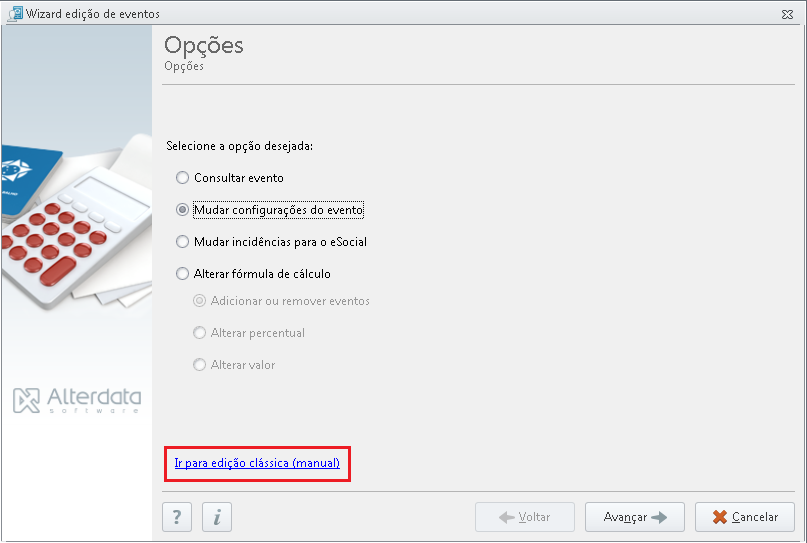This screenshot has width=807, height=543.
Task: Close the Wizard edição de eventos window
Action: (787, 14)
